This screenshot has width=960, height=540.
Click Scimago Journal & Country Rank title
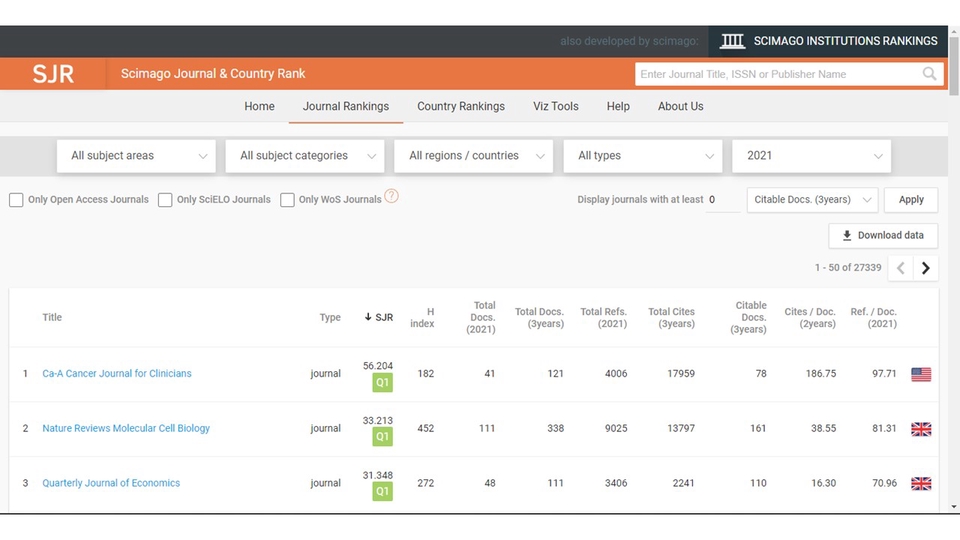coord(213,74)
